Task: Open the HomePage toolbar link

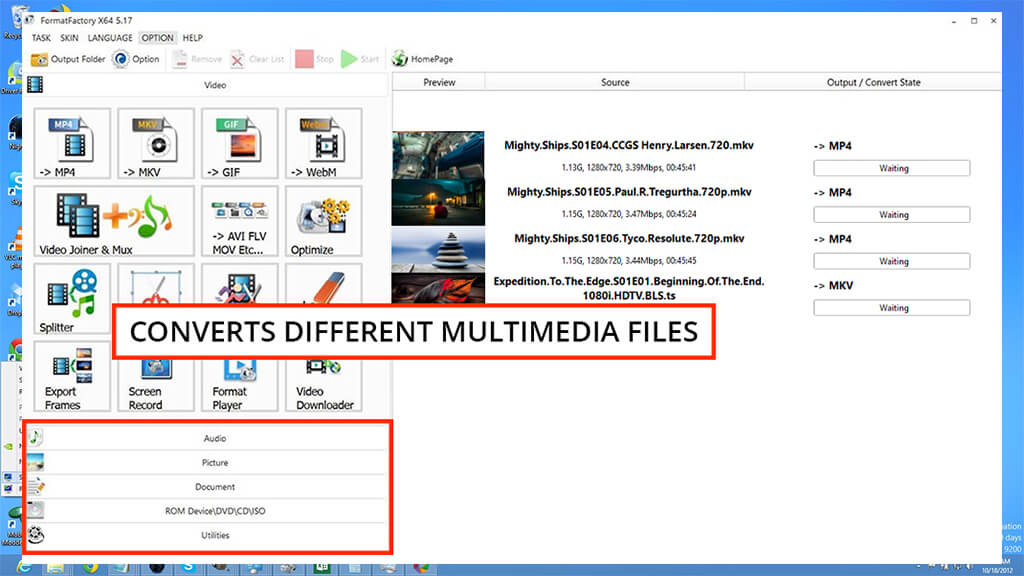Action: point(422,59)
